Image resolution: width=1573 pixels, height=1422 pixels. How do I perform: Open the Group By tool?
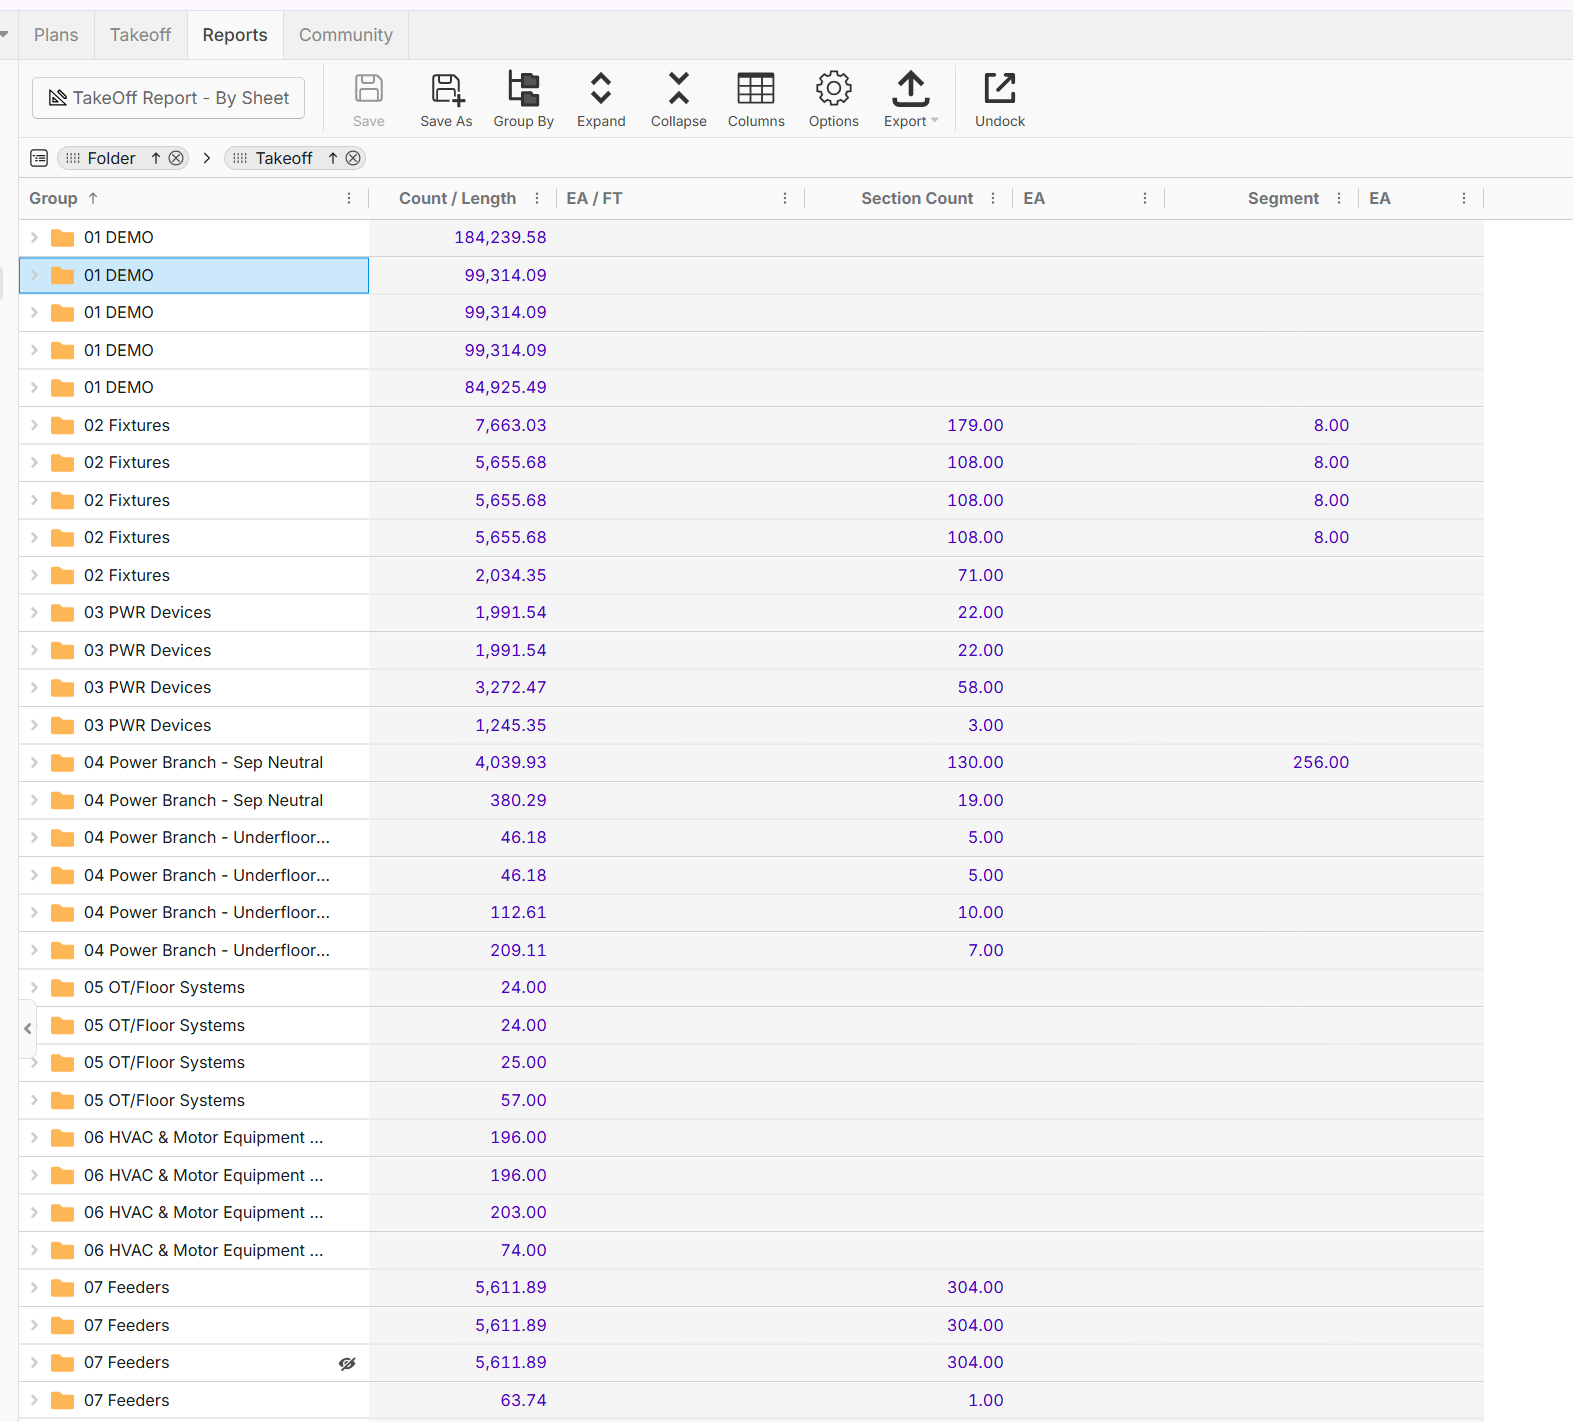pos(523,99)
